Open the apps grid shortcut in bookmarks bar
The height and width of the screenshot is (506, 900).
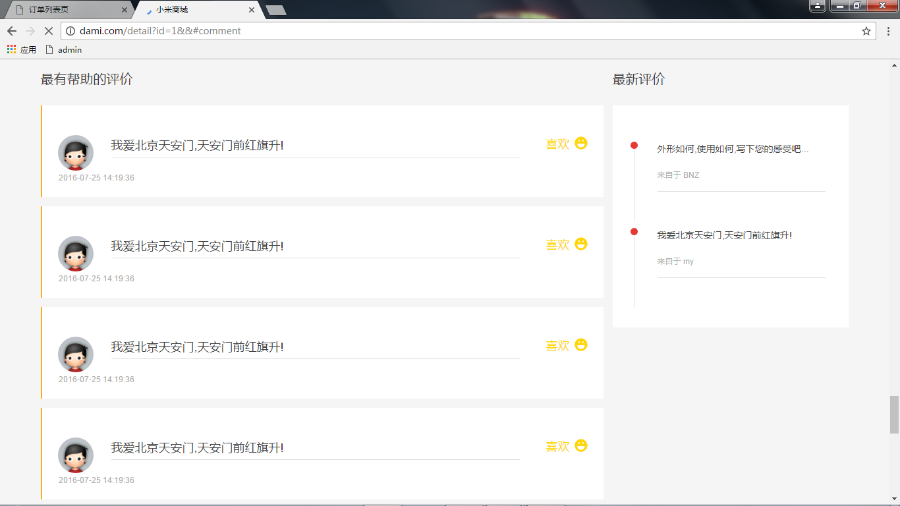pos(21,50)
